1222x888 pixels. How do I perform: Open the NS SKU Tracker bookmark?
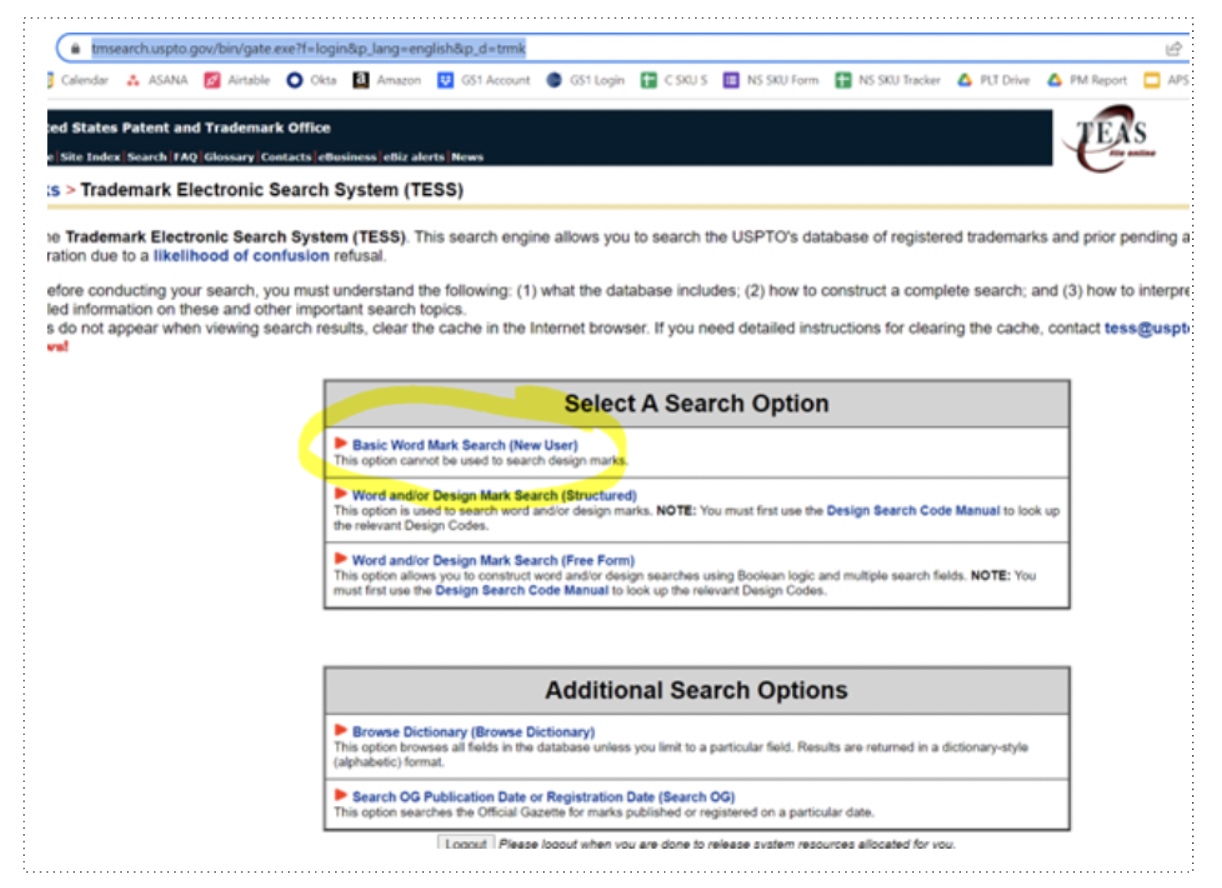[x=889, y=81]
